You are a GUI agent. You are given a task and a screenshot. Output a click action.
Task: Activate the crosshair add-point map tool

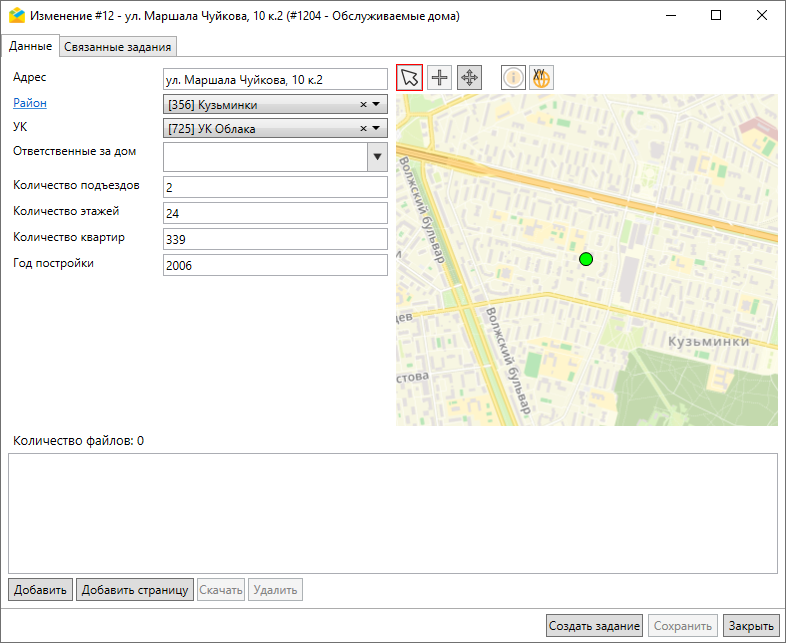439,78
